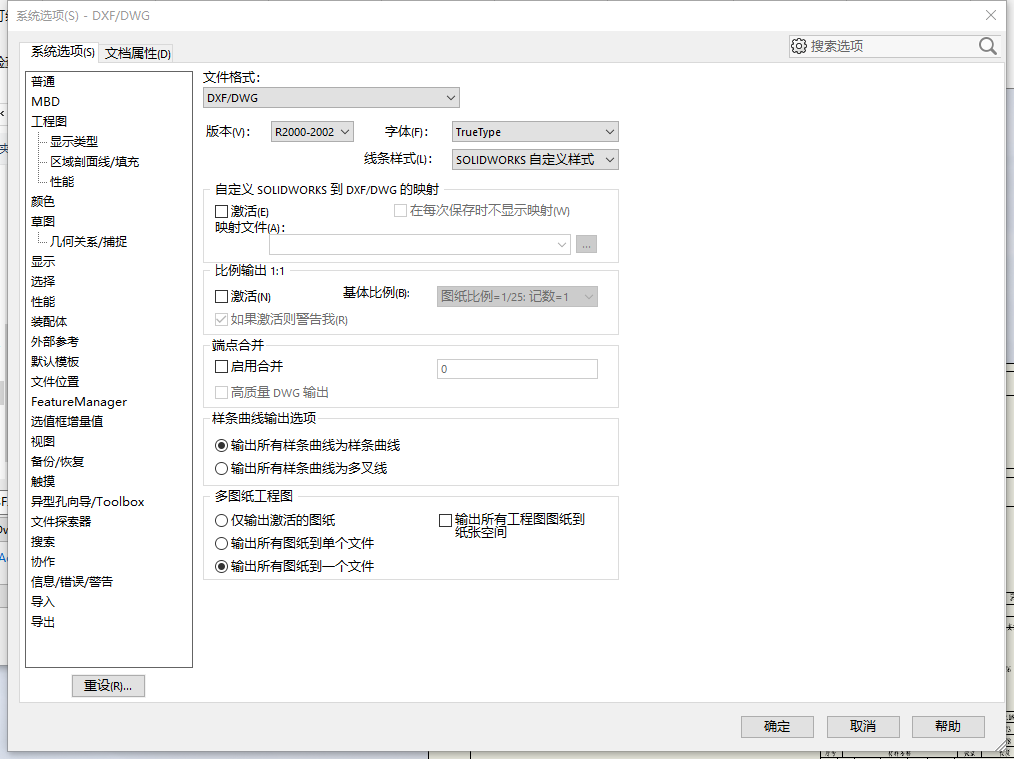The width and height of the screenshot is (1014, 759).
Task: Click the mapping file browse button
Action: 586,244
